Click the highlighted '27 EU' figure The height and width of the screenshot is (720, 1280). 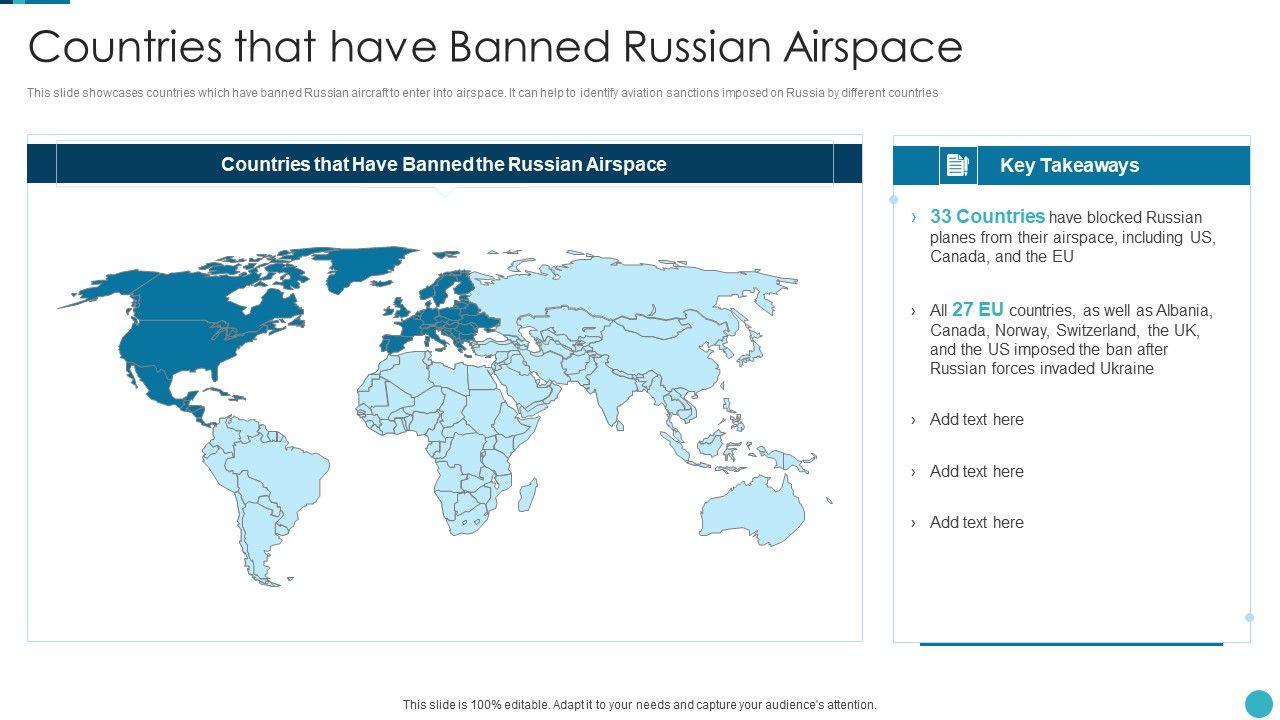(978, 310)
